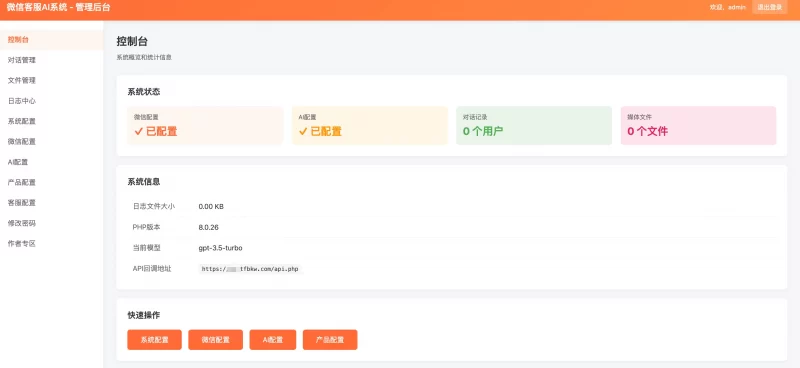Click the 日志文件大小 label
Screen dimensions: 800x368
click(x=154, y=207)
